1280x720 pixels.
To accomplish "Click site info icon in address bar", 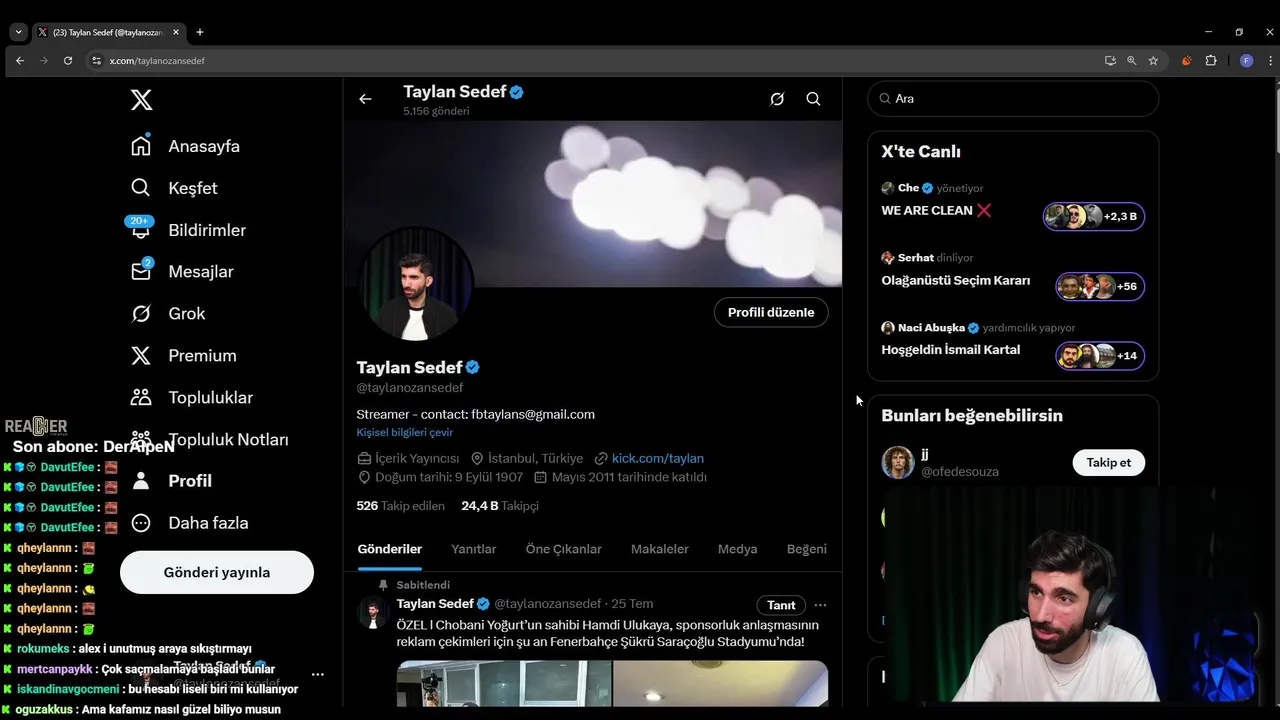I will click(x=96, y=61).
